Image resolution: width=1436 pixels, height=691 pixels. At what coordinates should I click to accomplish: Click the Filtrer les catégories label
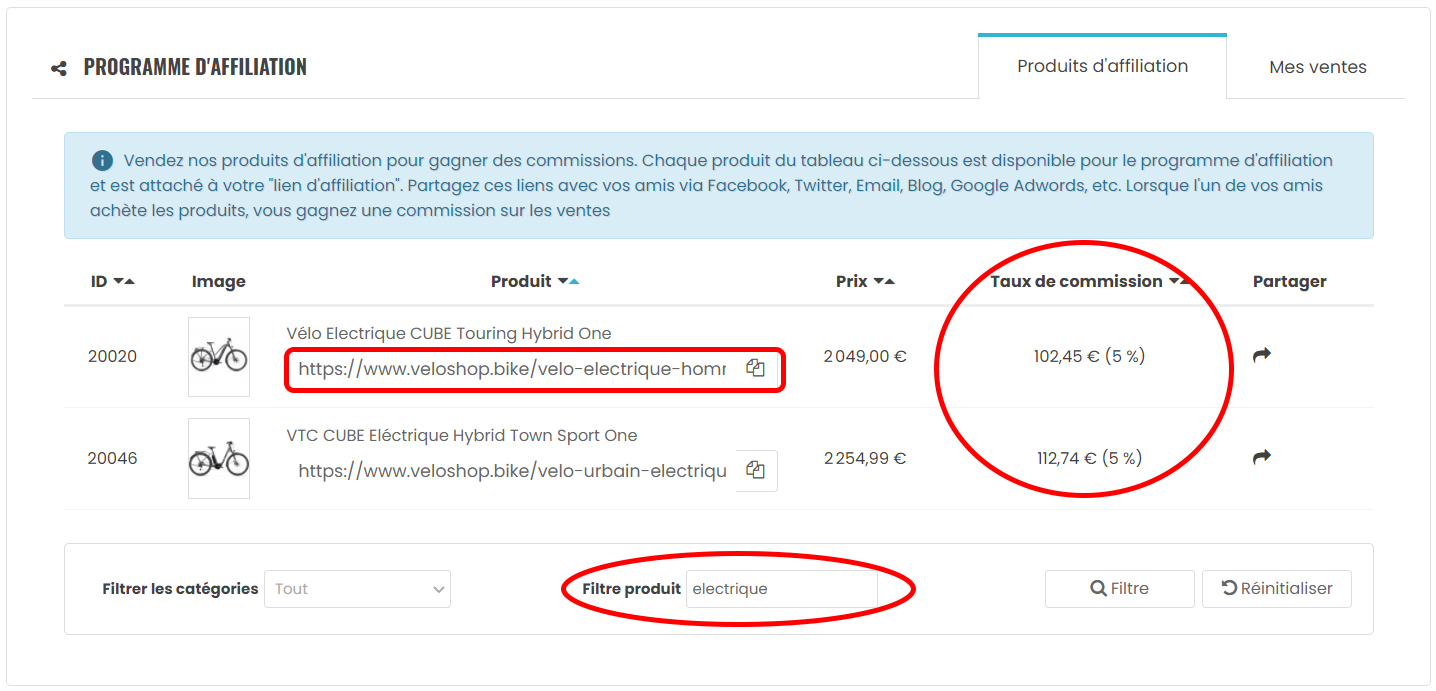coord(180,589)
